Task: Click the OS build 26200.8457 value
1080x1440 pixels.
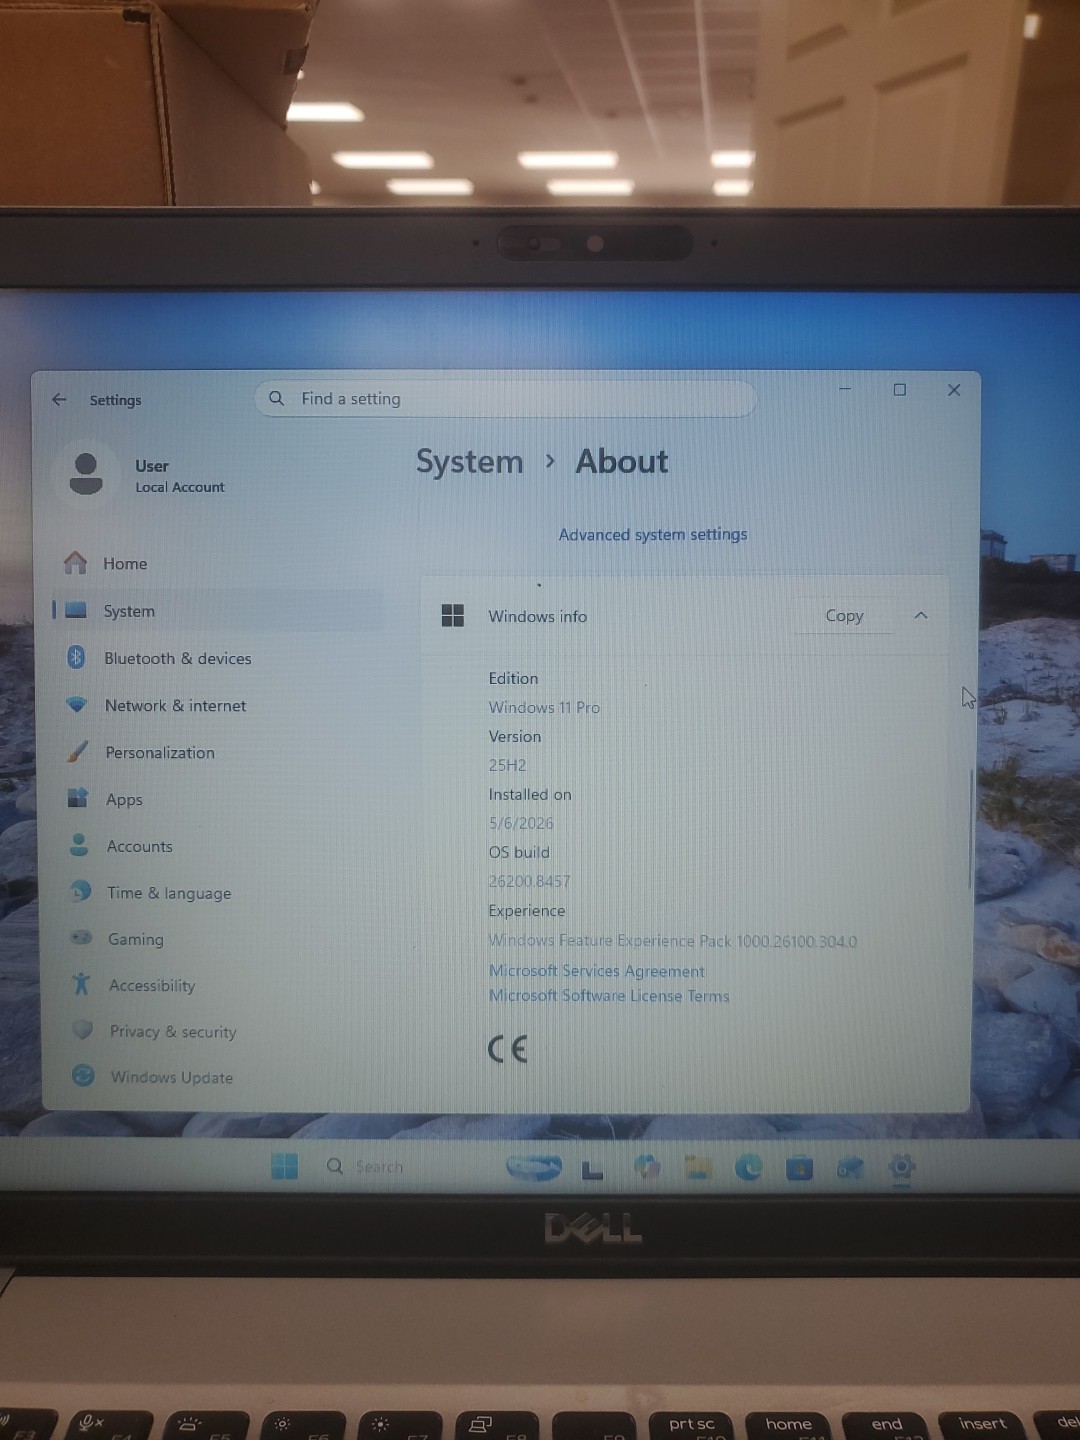Action: [x=529, y=882]
